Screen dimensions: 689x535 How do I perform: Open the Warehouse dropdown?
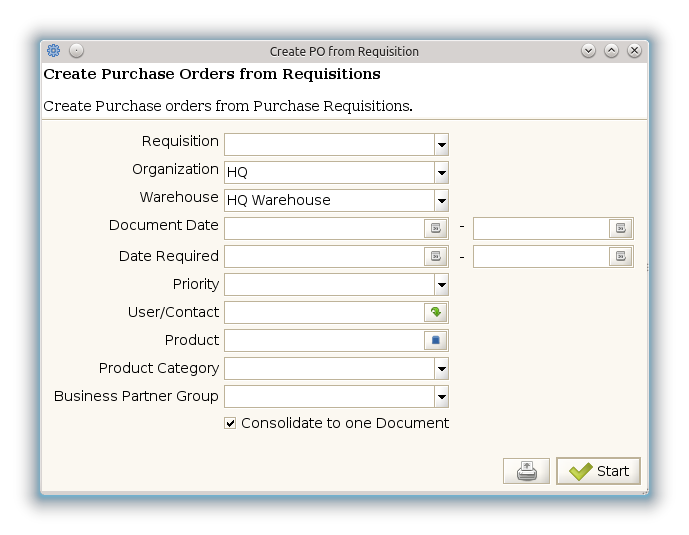[x=441, y=200]
